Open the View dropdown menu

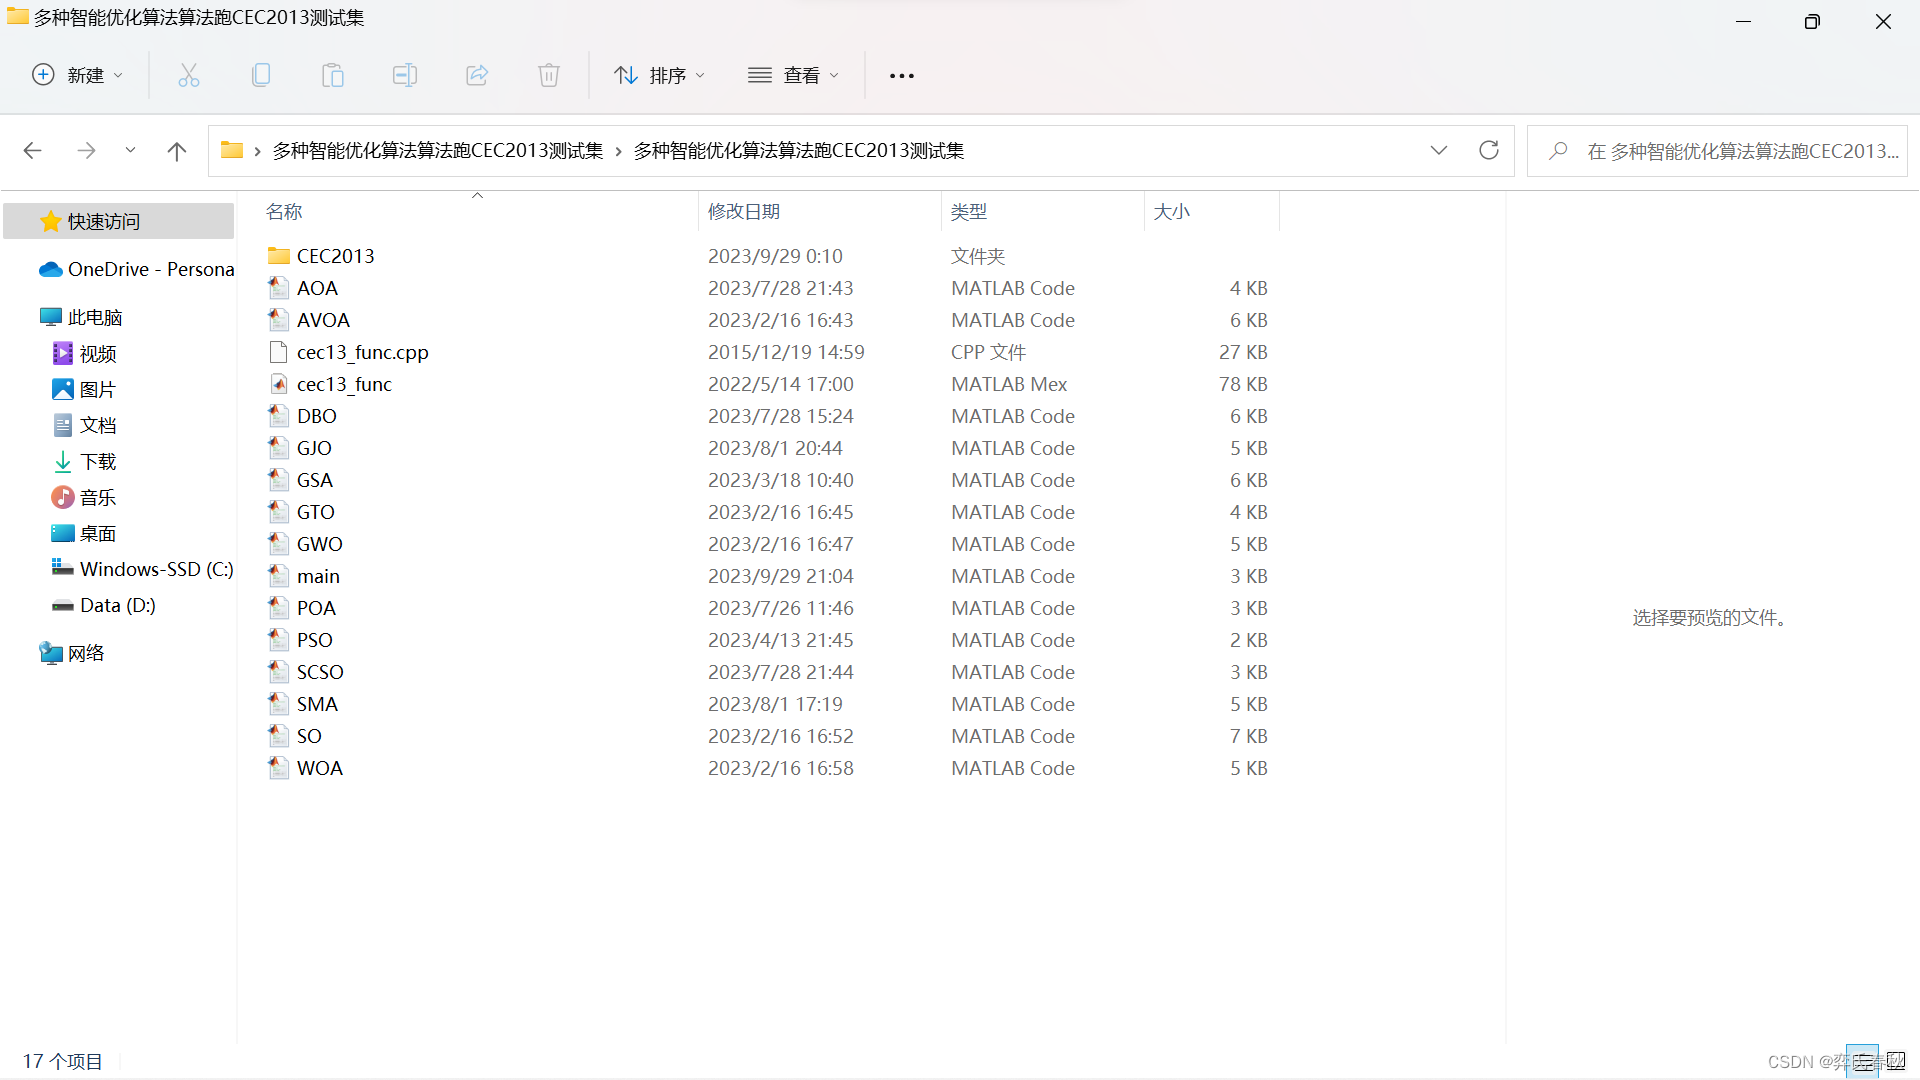(794, 75)
